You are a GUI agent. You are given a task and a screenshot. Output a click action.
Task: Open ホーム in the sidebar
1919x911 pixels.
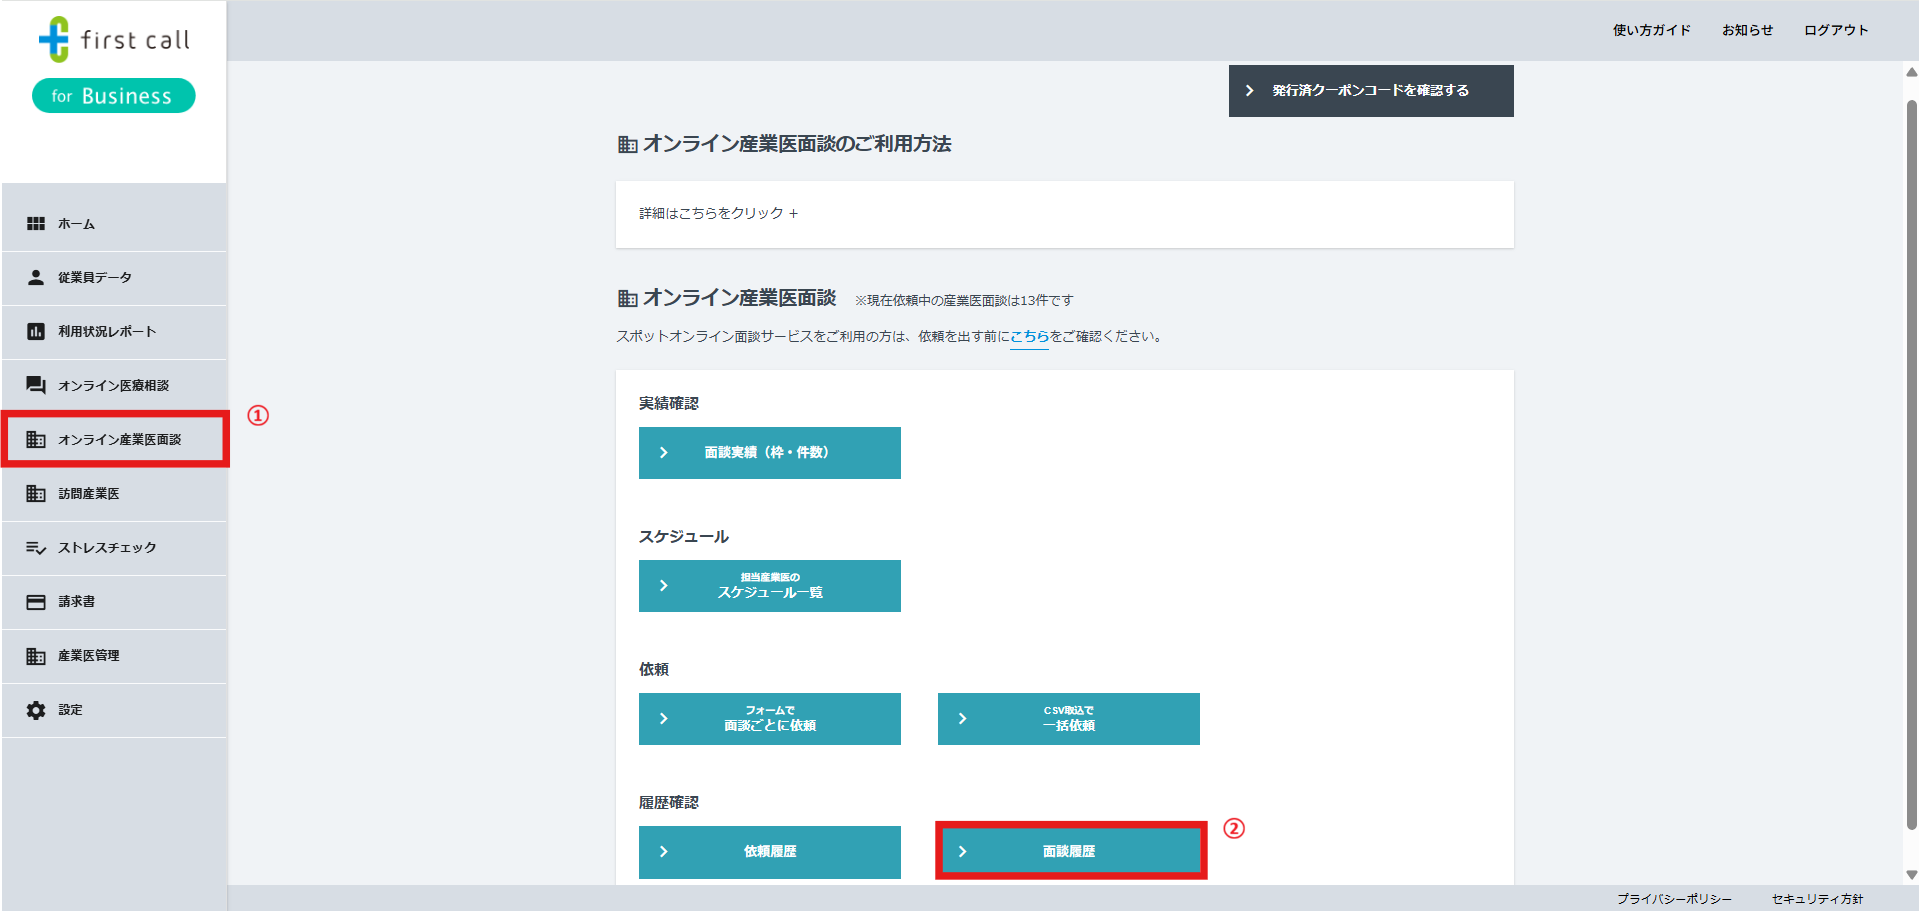pos(114,224)
